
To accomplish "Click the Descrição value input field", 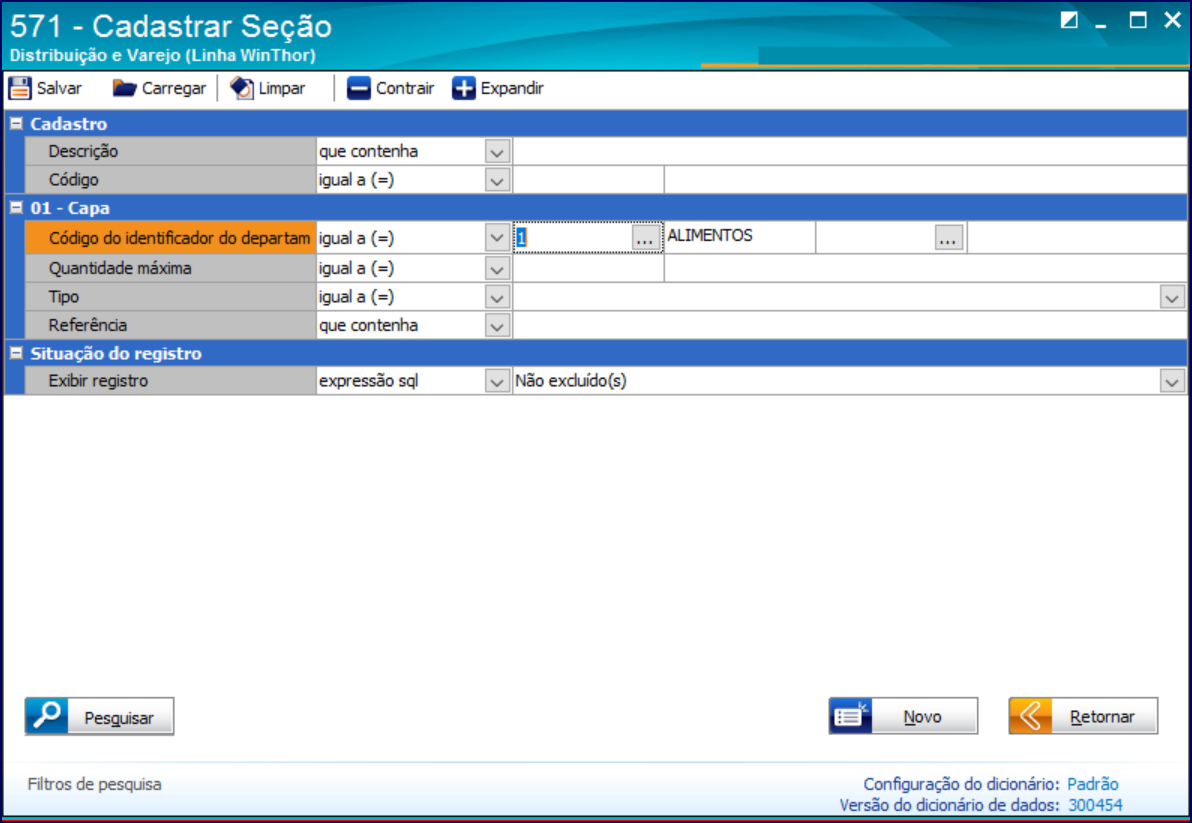I will click(850, 151).
